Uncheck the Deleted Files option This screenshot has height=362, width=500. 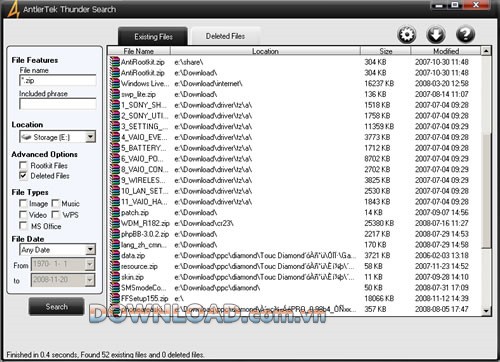point(23,176)
